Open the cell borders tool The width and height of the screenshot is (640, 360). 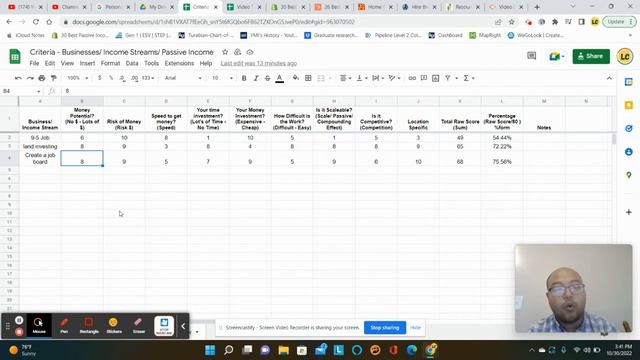pyautogui.click(x=308, y=78)
